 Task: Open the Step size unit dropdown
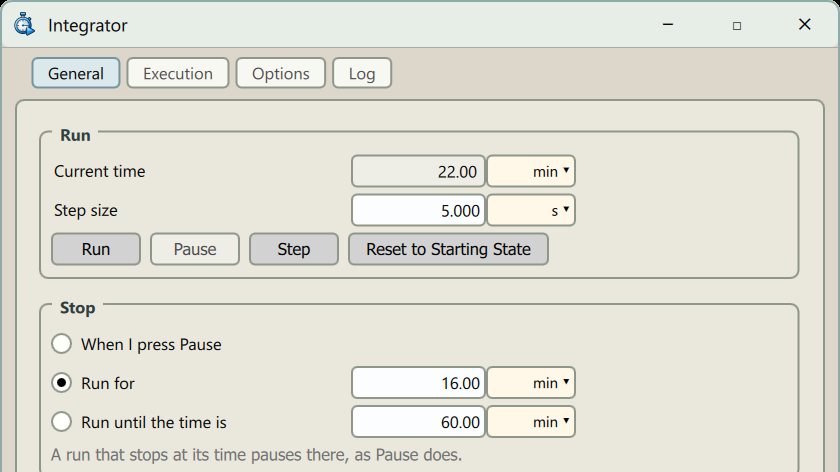531,210
